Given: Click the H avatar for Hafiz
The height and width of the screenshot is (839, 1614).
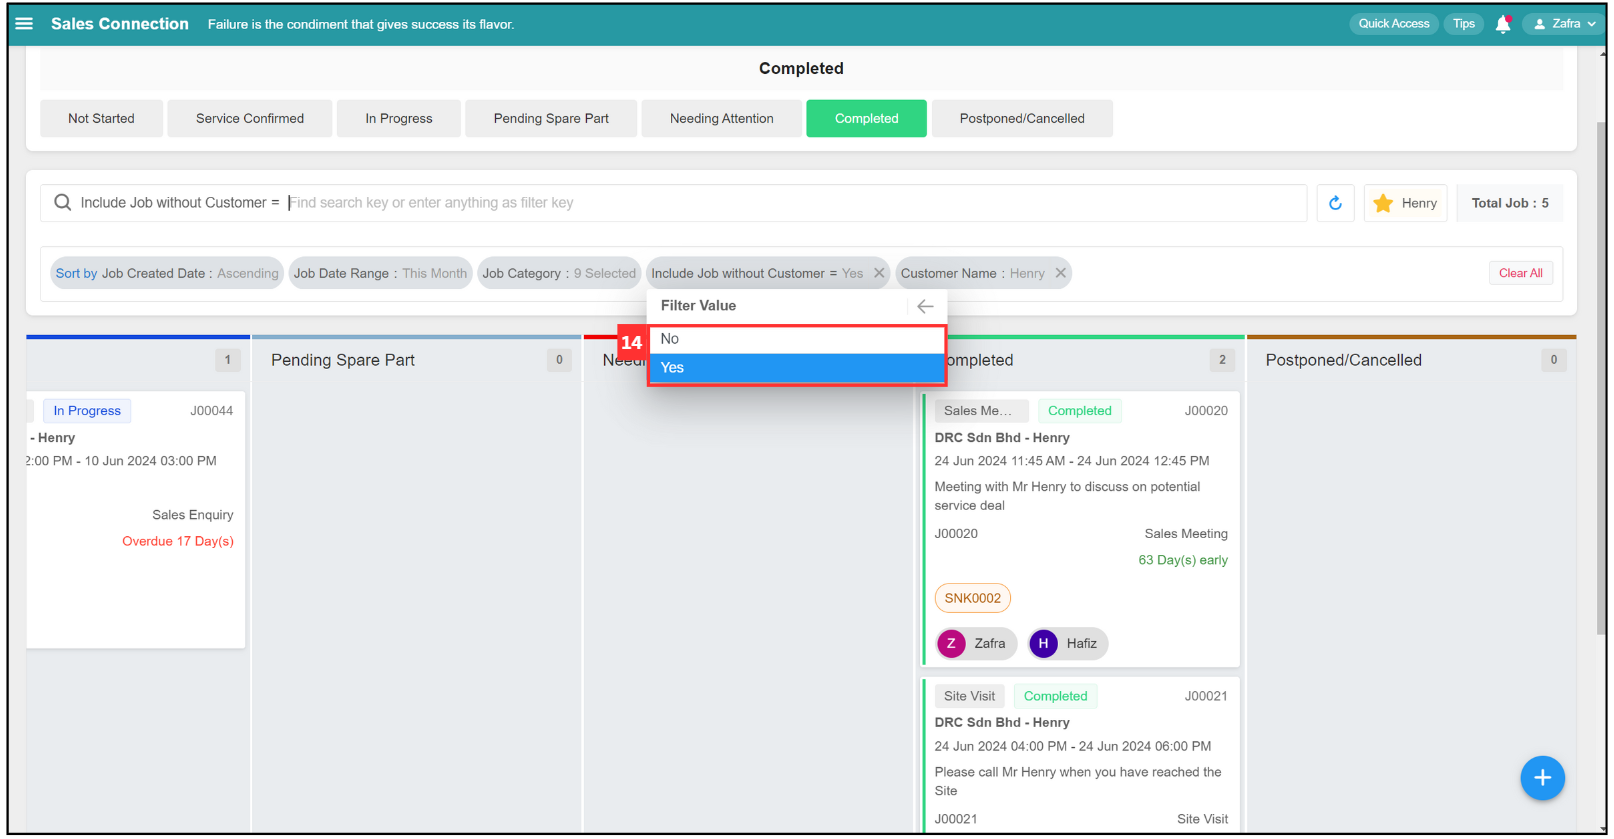Looking at the screenshot, I should (1043, 643).
